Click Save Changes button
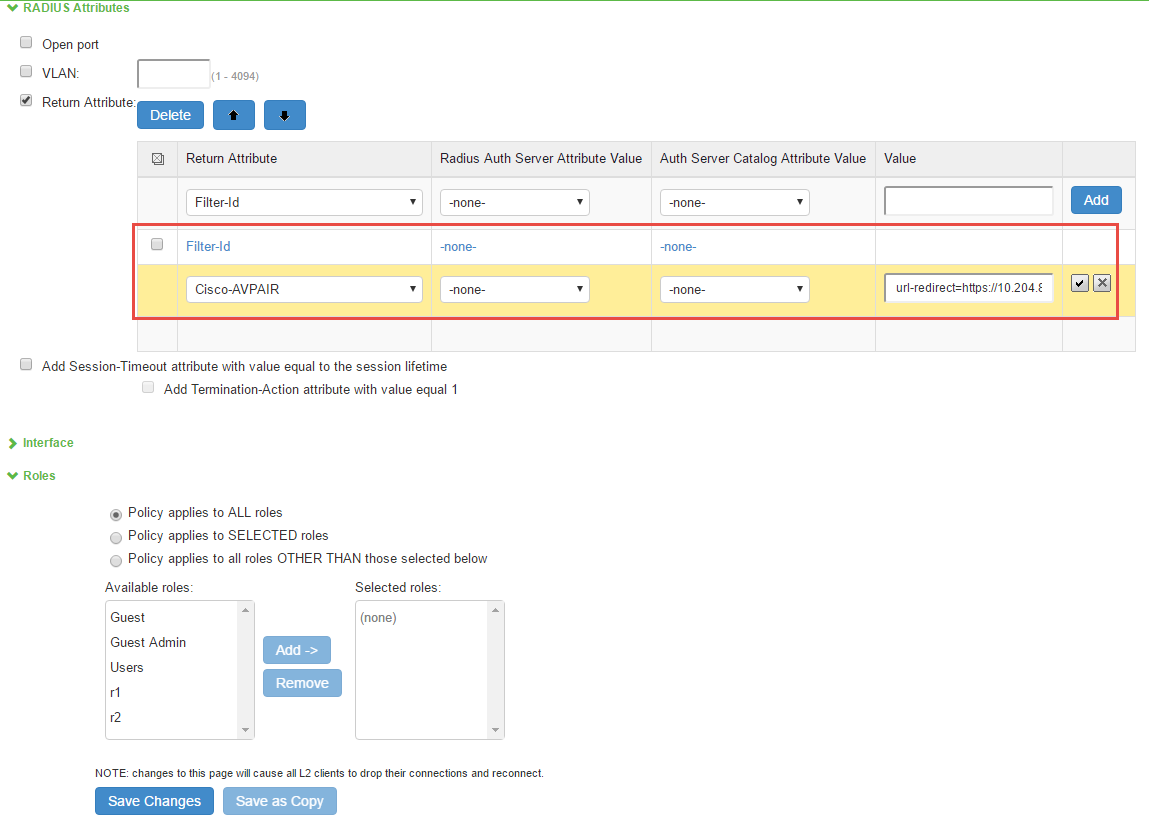1149x815 pixels. point(155,801)
